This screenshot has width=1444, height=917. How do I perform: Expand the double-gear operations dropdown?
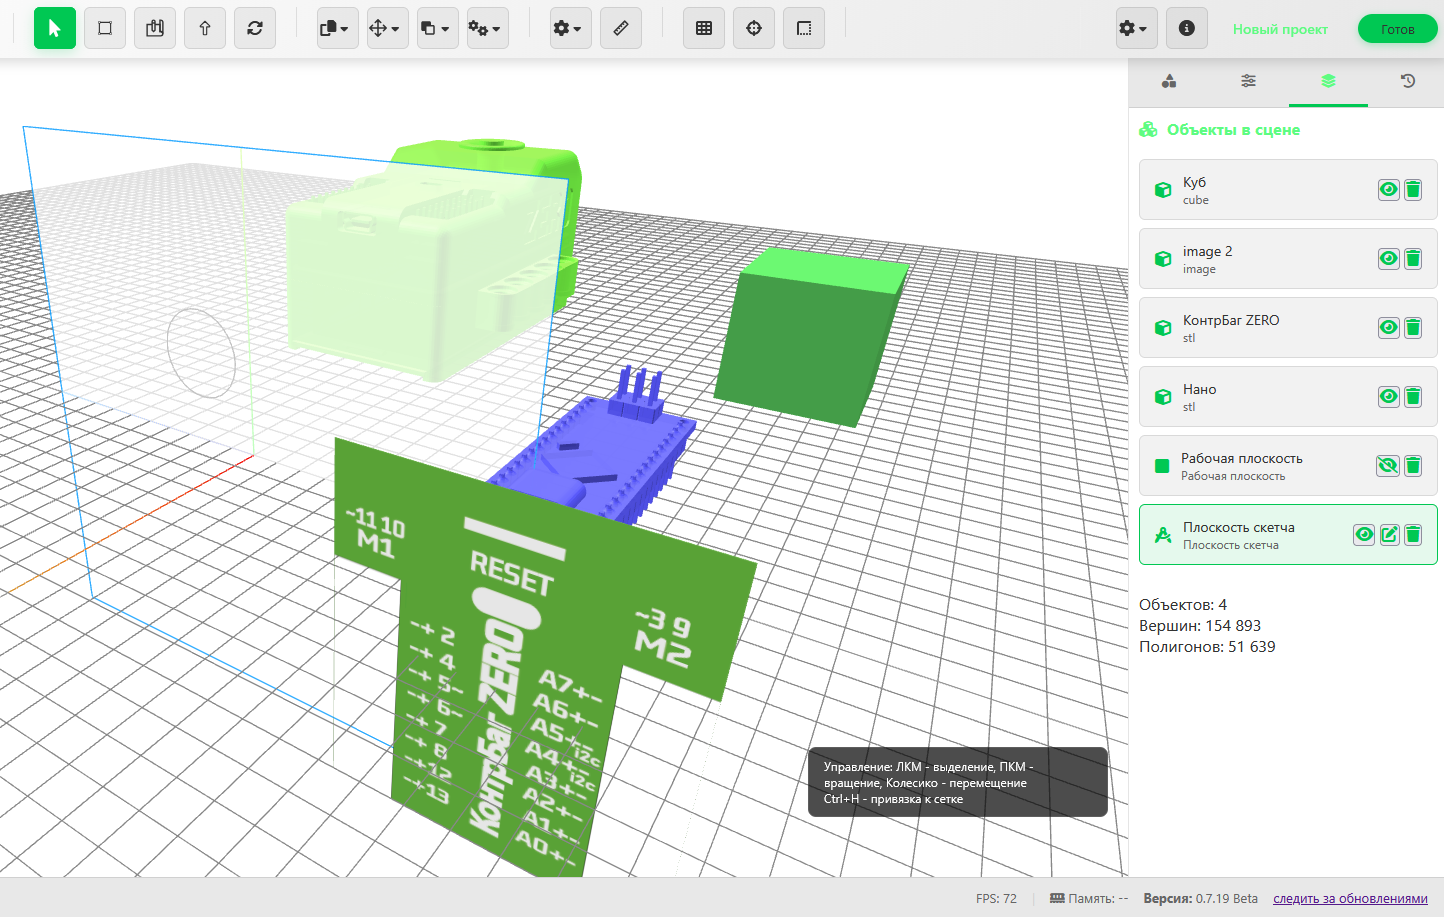coord(484,28)
